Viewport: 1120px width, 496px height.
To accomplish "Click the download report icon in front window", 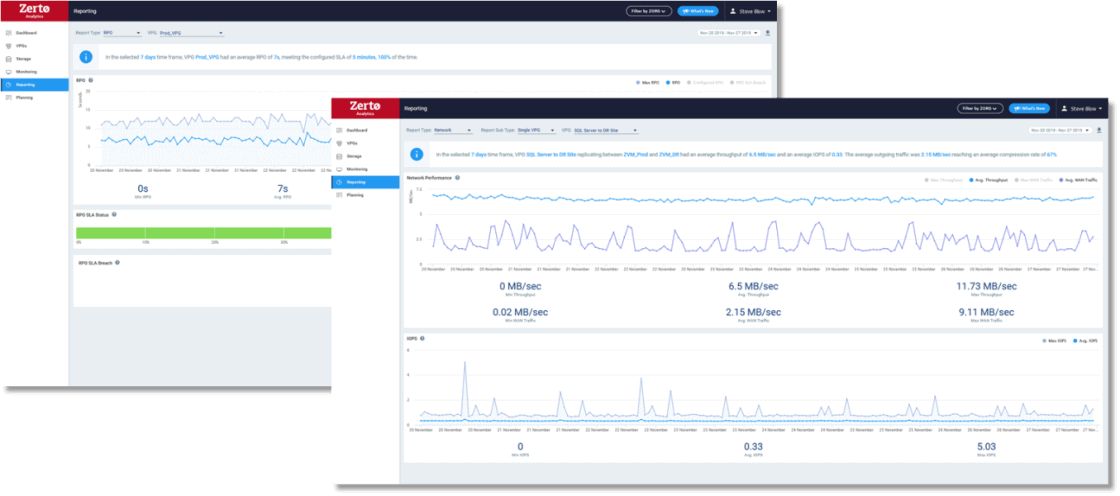I will click(x=1099, y=130).
